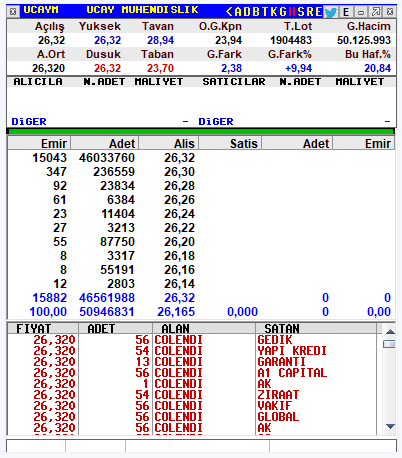
Task: Click the 'D' letter button in title bar
Action: (x=247, y=12)
